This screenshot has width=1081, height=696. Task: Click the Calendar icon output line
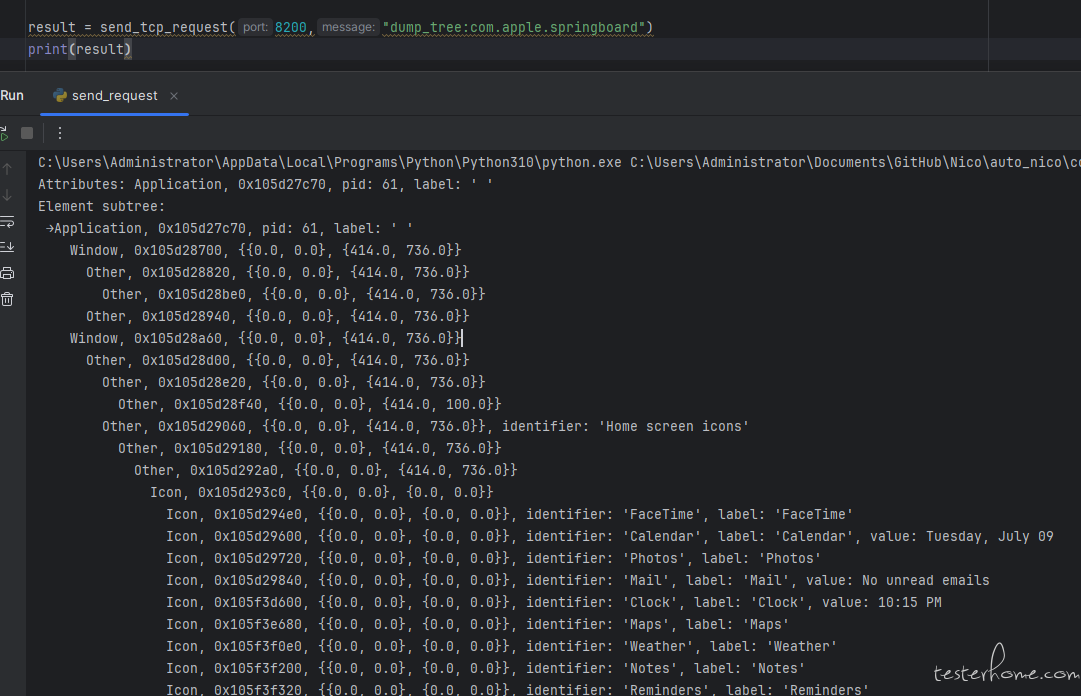[610, 538]
